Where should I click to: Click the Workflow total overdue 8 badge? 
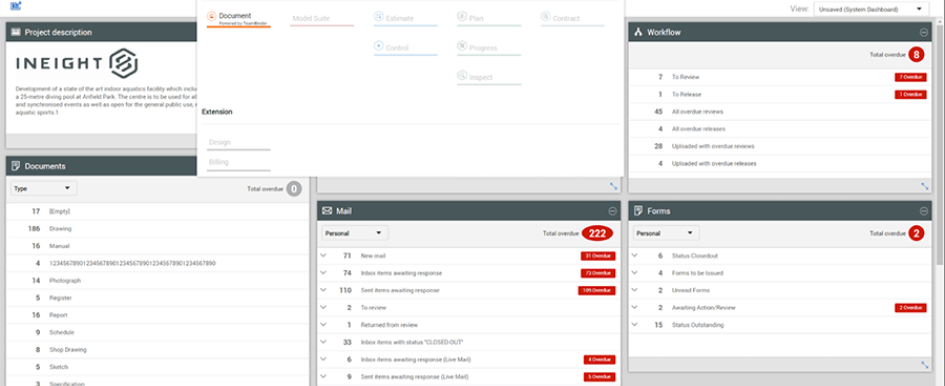tap(916, 55)
